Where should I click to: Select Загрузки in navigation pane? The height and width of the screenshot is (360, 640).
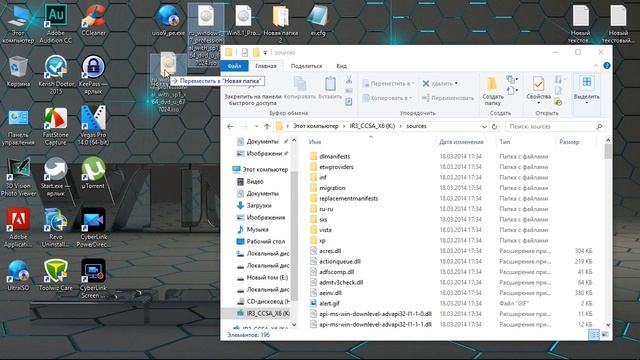click(x=258, y=205)
